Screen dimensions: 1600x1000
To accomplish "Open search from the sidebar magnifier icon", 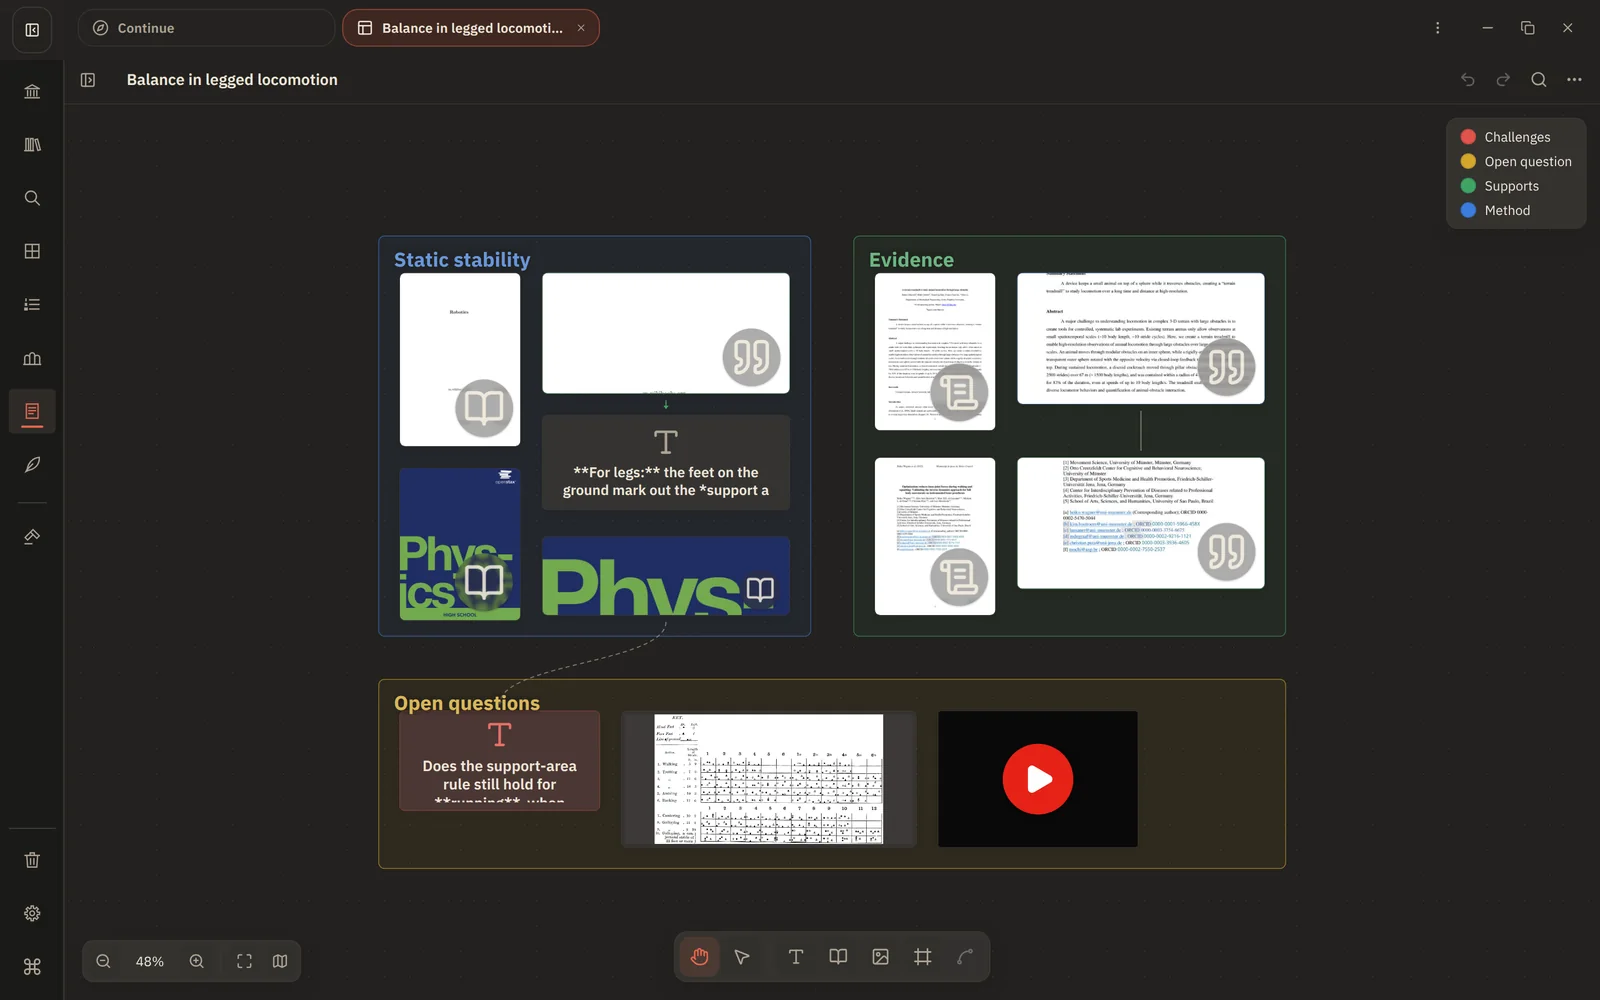I will pyautogui.click(x=32, y=198).
